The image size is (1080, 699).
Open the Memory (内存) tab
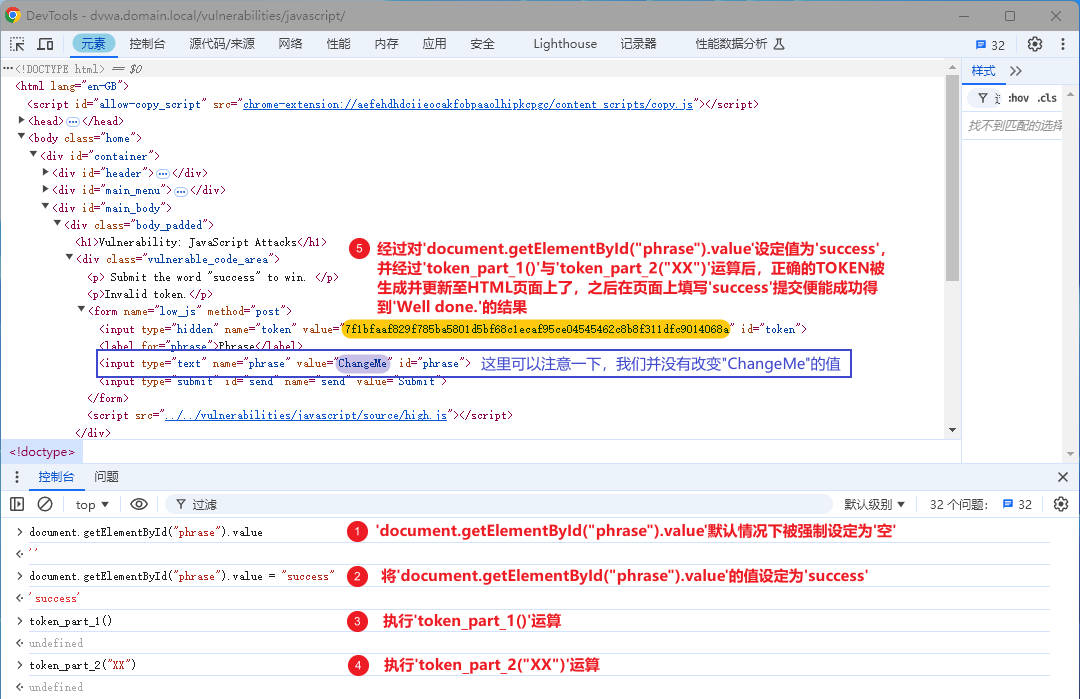coord(386,44)
